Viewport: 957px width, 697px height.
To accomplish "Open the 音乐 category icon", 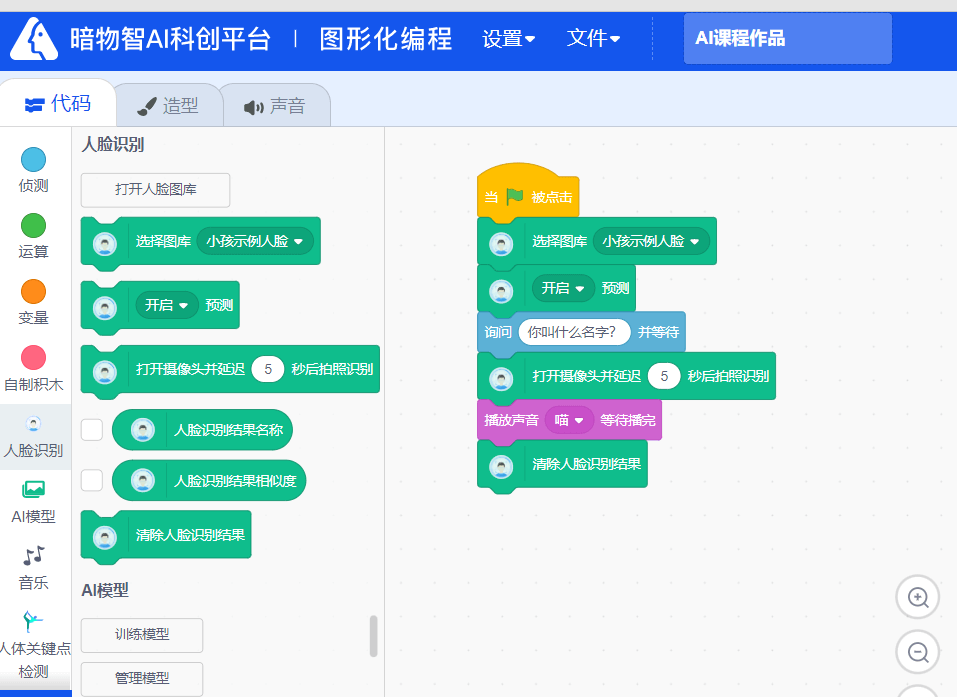I will (34, 555).
